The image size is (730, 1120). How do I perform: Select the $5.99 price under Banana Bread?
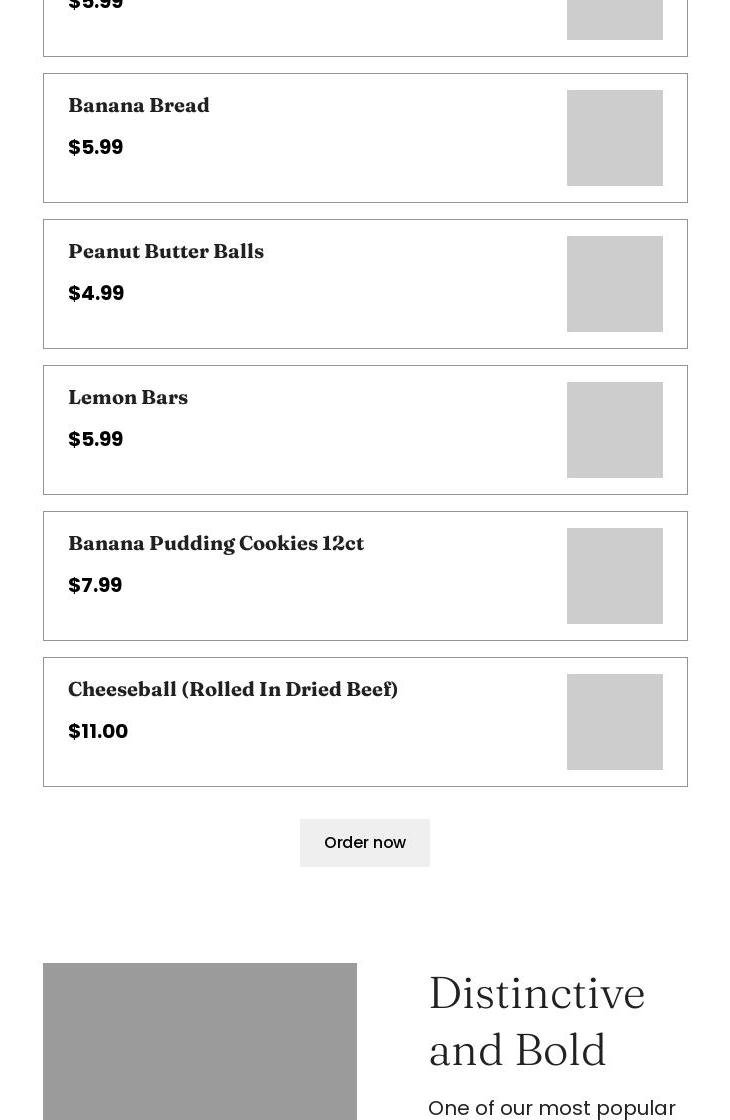point(95,146)
